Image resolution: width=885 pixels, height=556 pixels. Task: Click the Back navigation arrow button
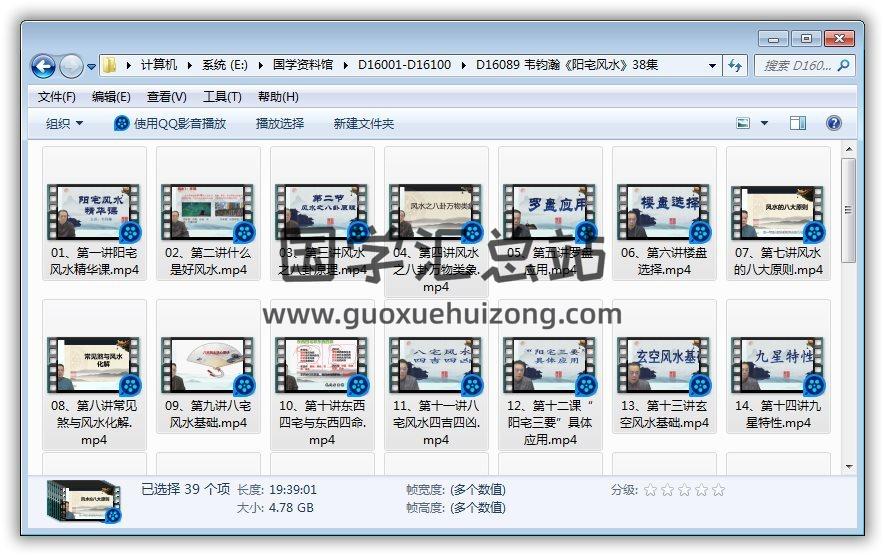43,66
